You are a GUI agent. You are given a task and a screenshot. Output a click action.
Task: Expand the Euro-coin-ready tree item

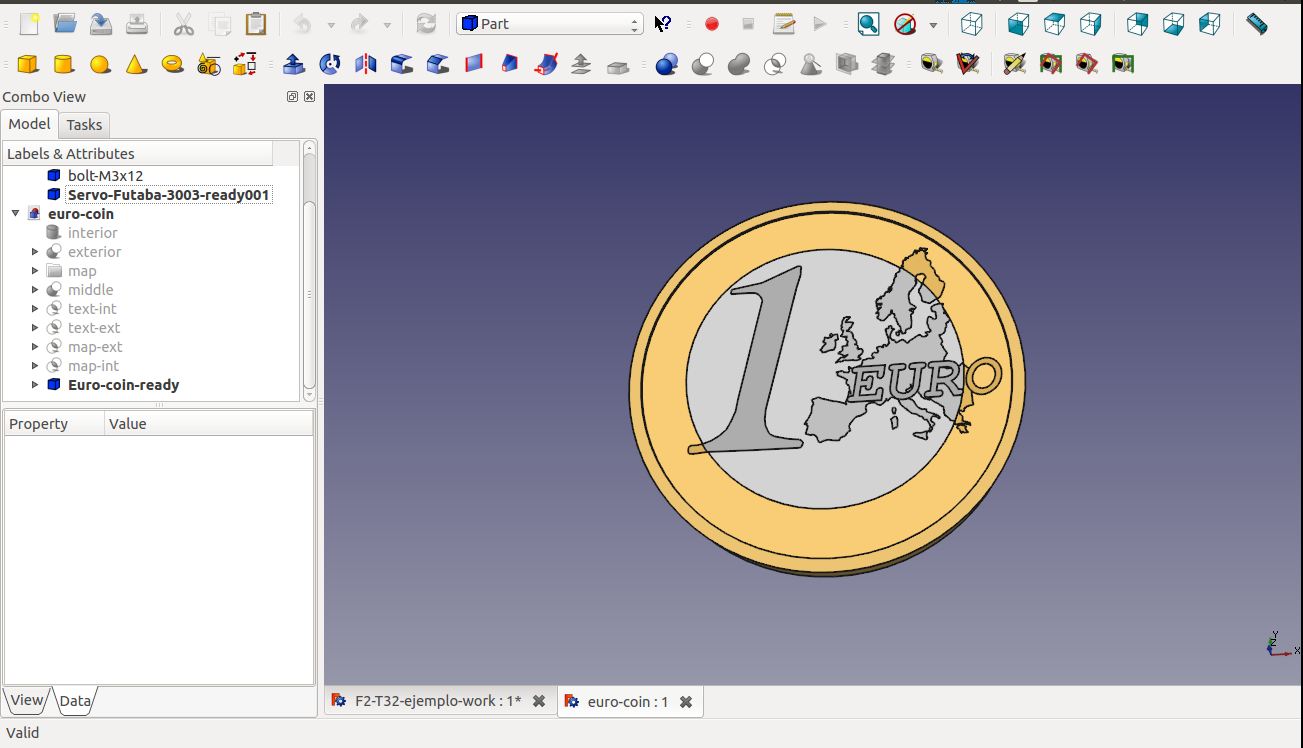(x=35, y=385)
